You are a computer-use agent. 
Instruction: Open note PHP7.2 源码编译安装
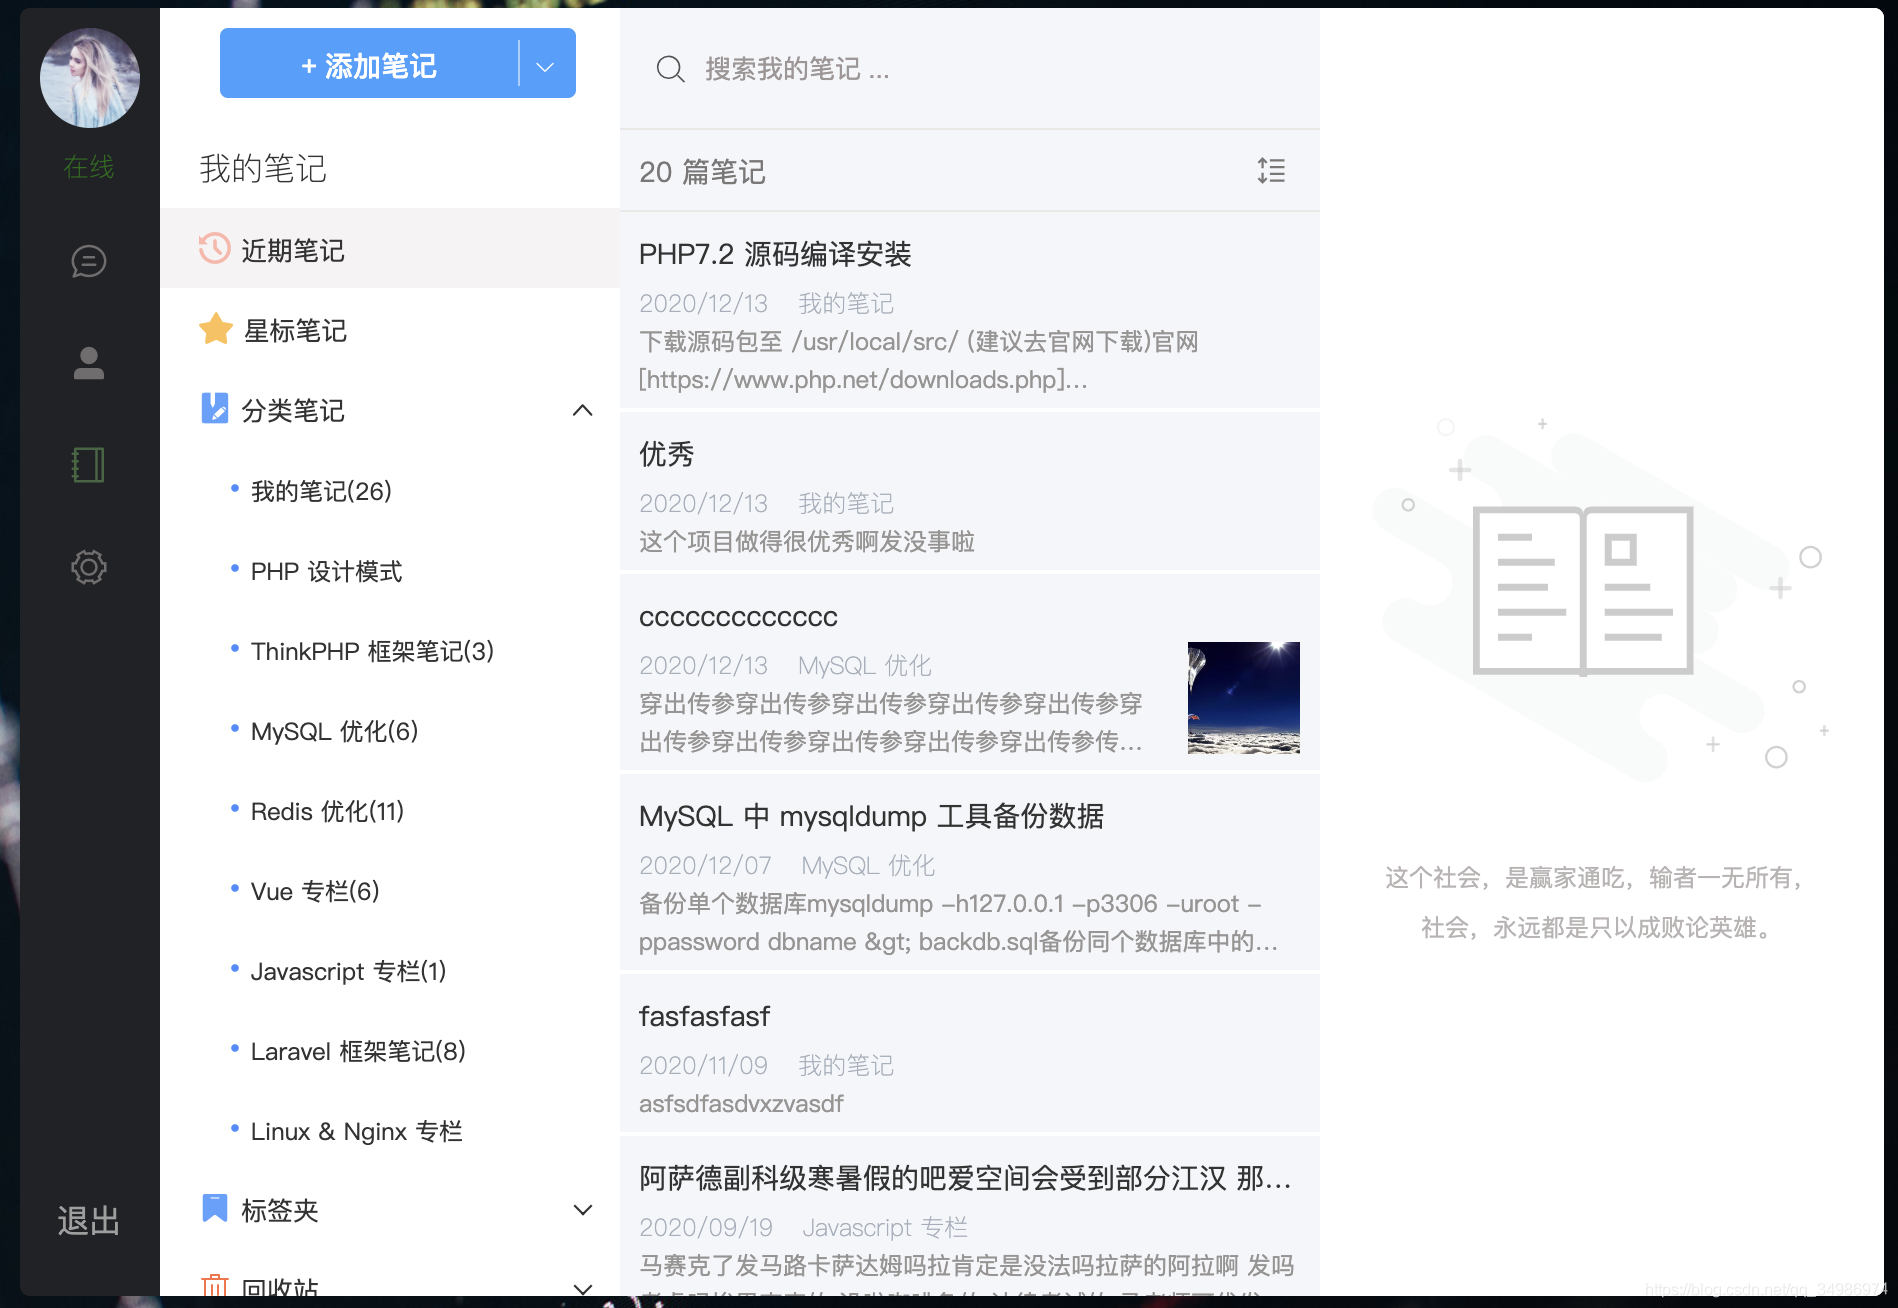click(x=970, y=311)
